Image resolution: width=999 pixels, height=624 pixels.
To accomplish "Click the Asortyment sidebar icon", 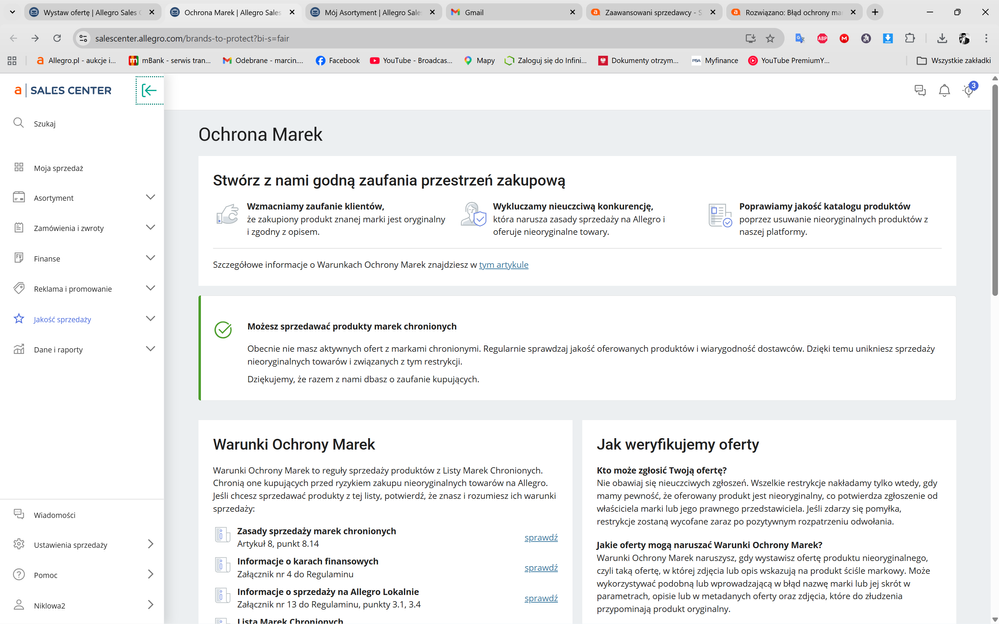I will click(18, 197).
